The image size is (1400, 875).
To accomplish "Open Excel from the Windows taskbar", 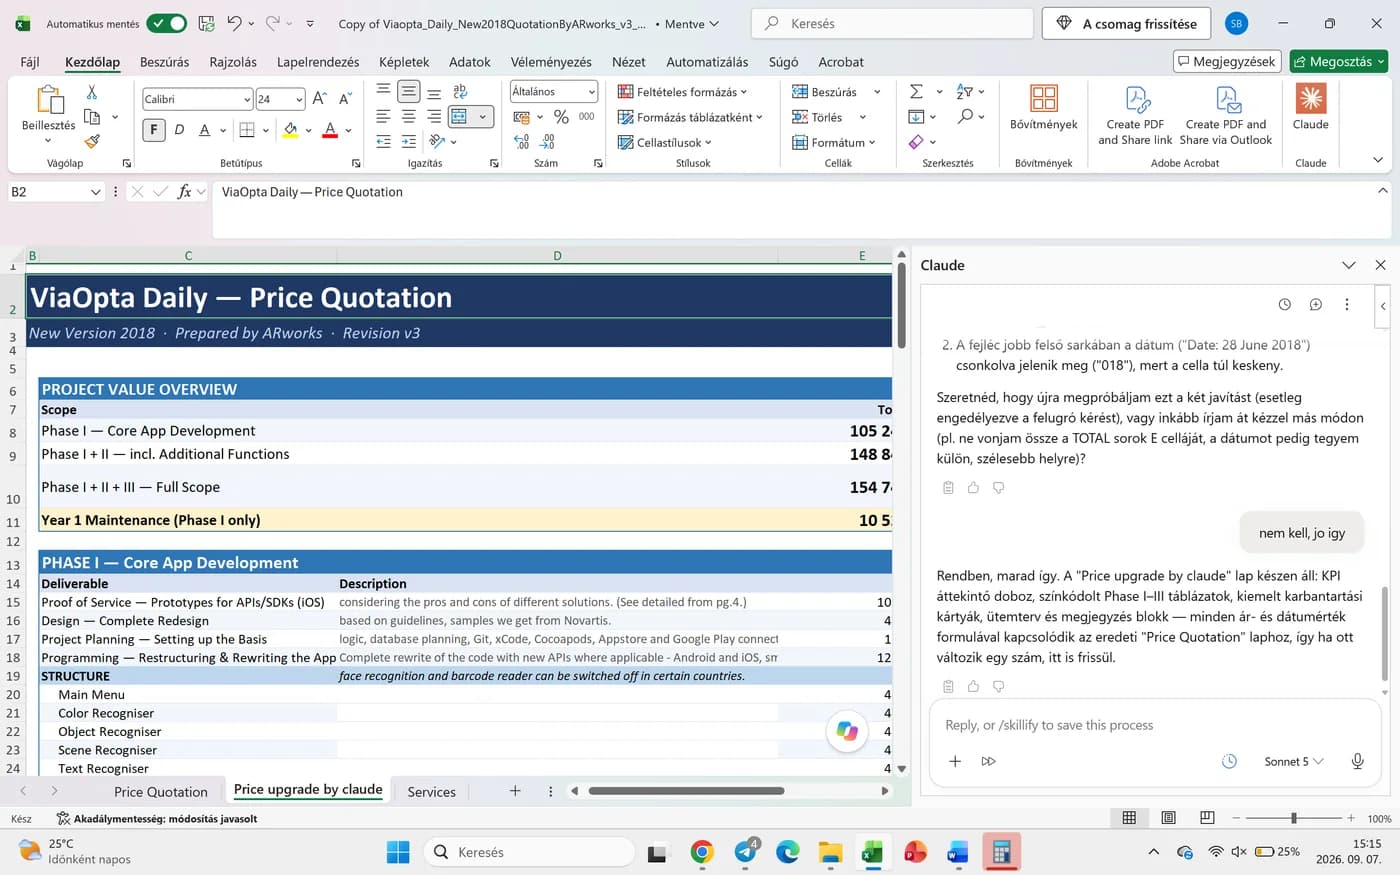I will [872, 852].
